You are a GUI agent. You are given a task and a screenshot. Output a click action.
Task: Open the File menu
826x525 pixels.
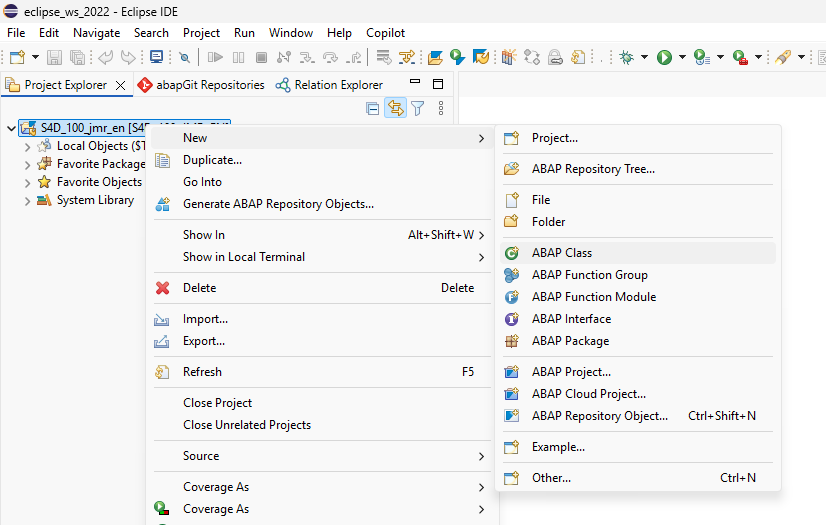(16, 33)
